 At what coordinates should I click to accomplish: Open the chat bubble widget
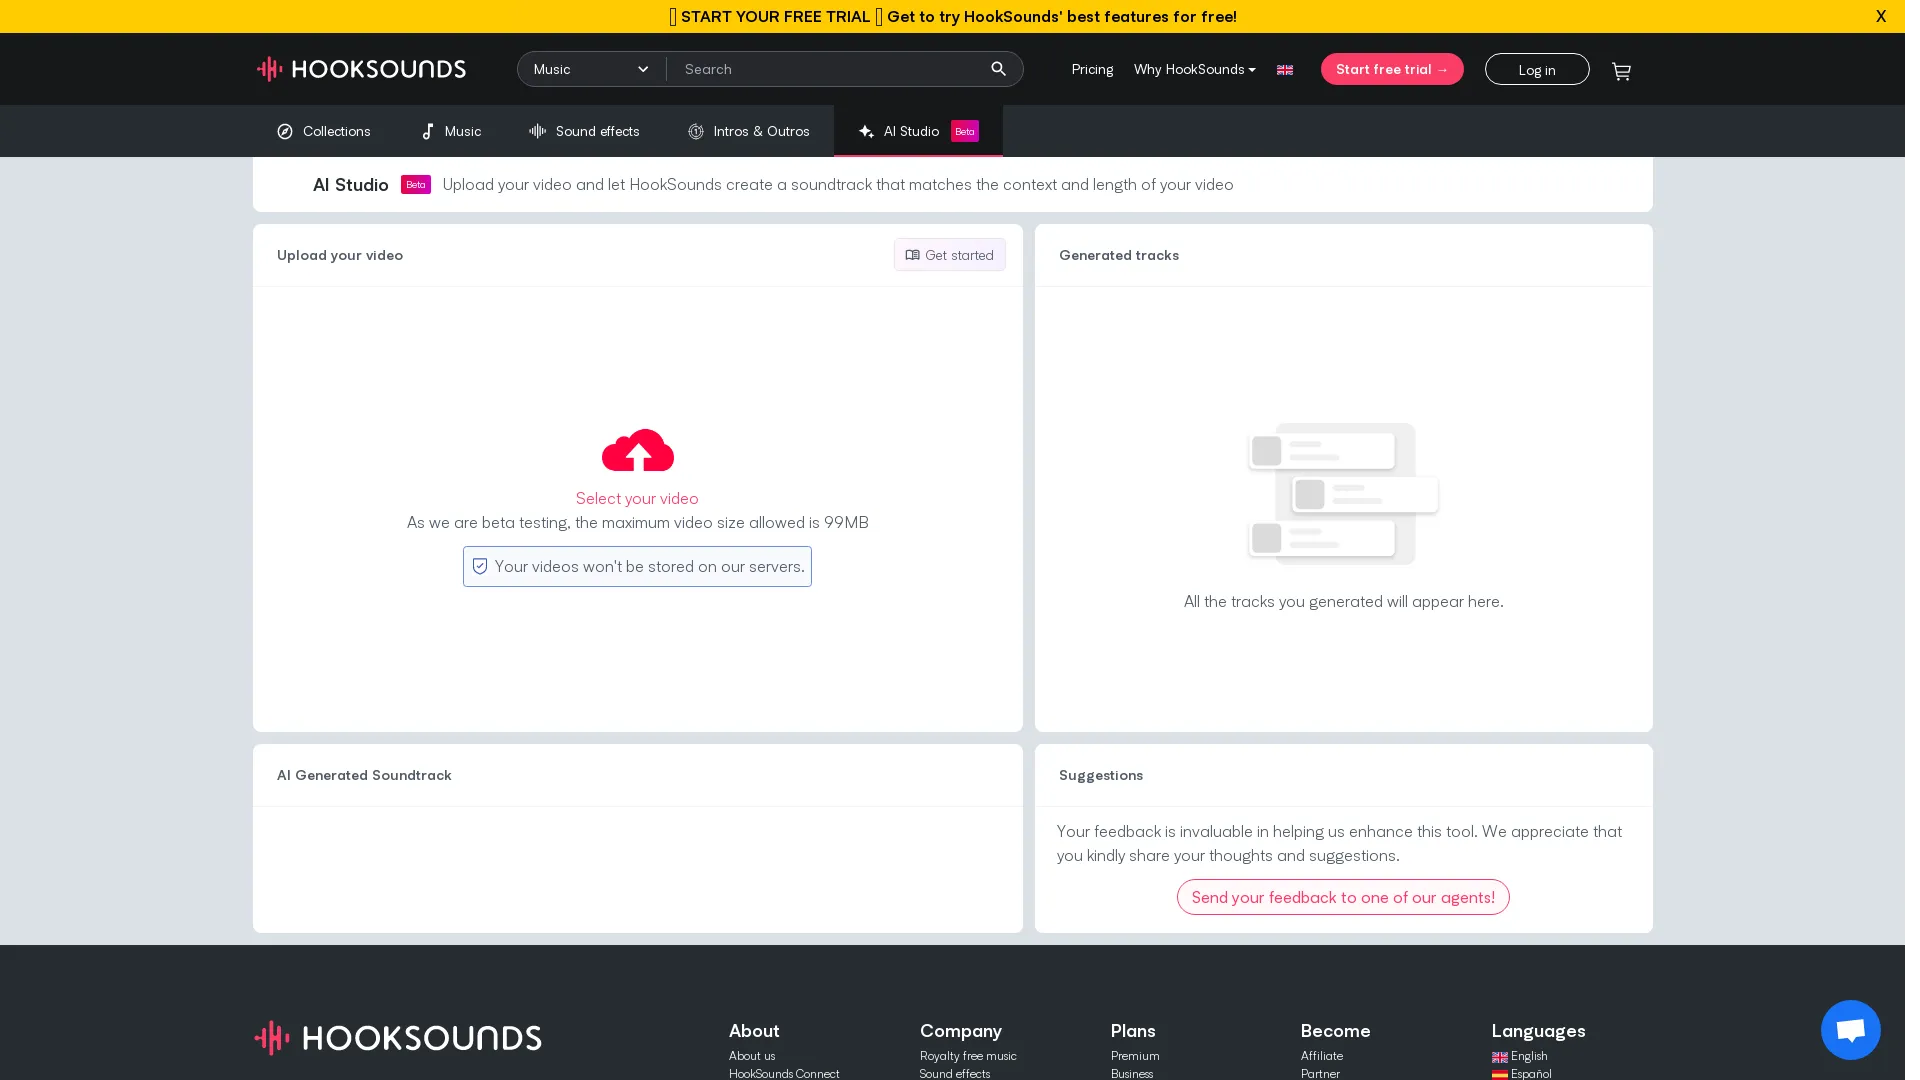1850,1029
